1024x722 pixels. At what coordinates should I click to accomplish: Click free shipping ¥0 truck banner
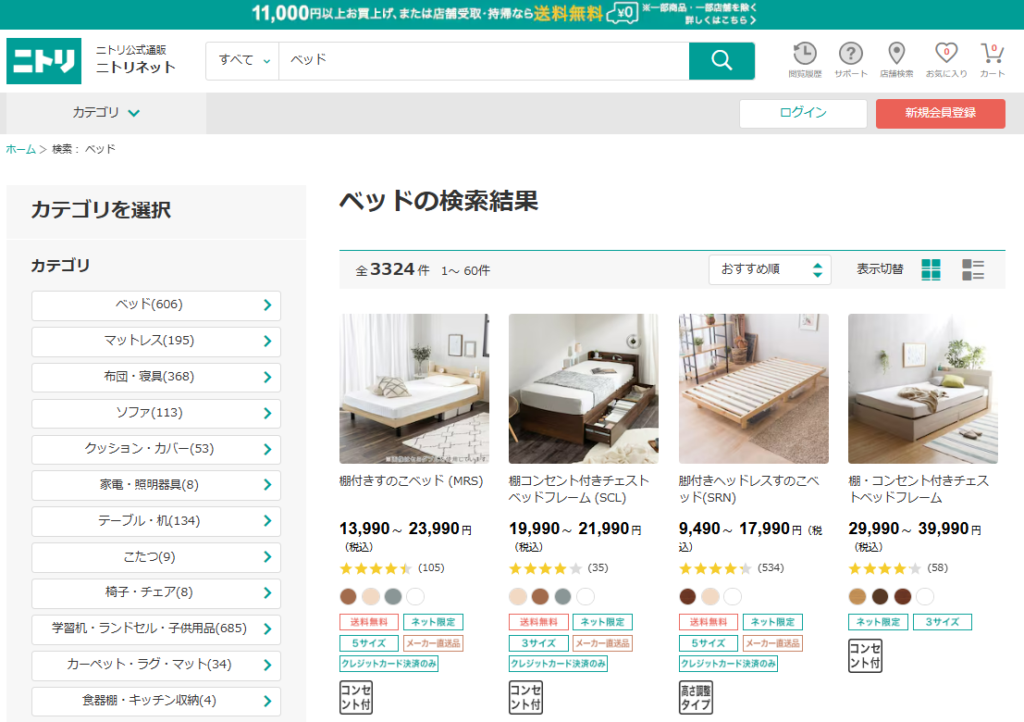click(622, 13)
